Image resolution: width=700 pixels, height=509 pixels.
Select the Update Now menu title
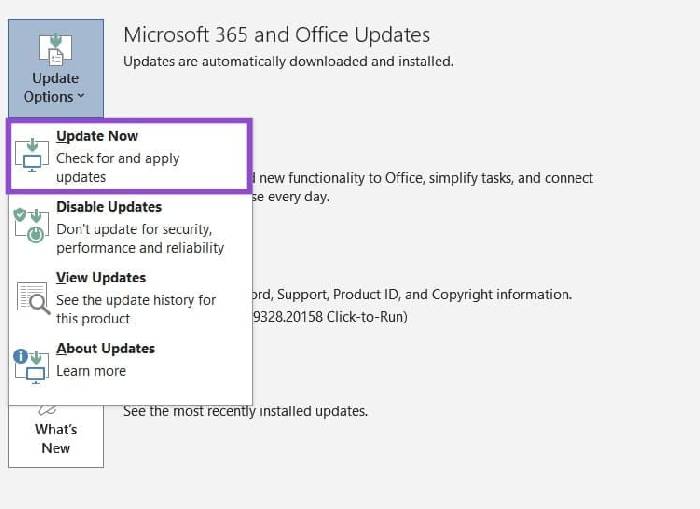click(97, 136)
